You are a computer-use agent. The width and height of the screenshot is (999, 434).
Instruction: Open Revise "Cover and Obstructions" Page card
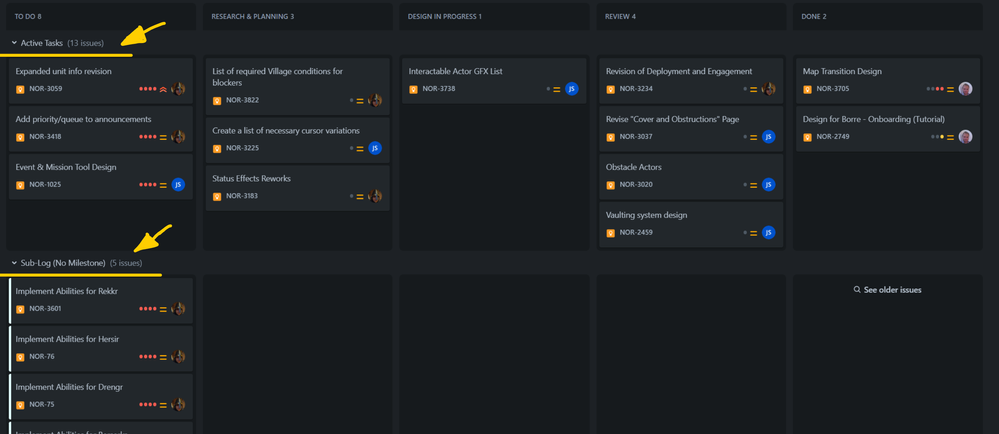(x=691, y=129)
